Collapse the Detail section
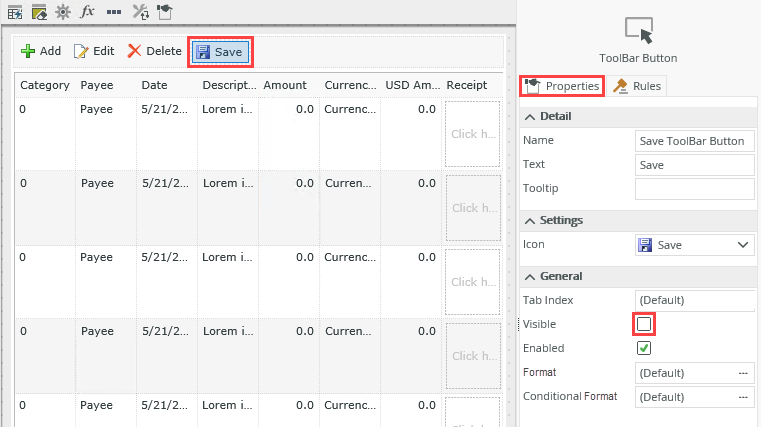This screenshot has width=761, height=427. pyautogui.click(x=530, y=117)
